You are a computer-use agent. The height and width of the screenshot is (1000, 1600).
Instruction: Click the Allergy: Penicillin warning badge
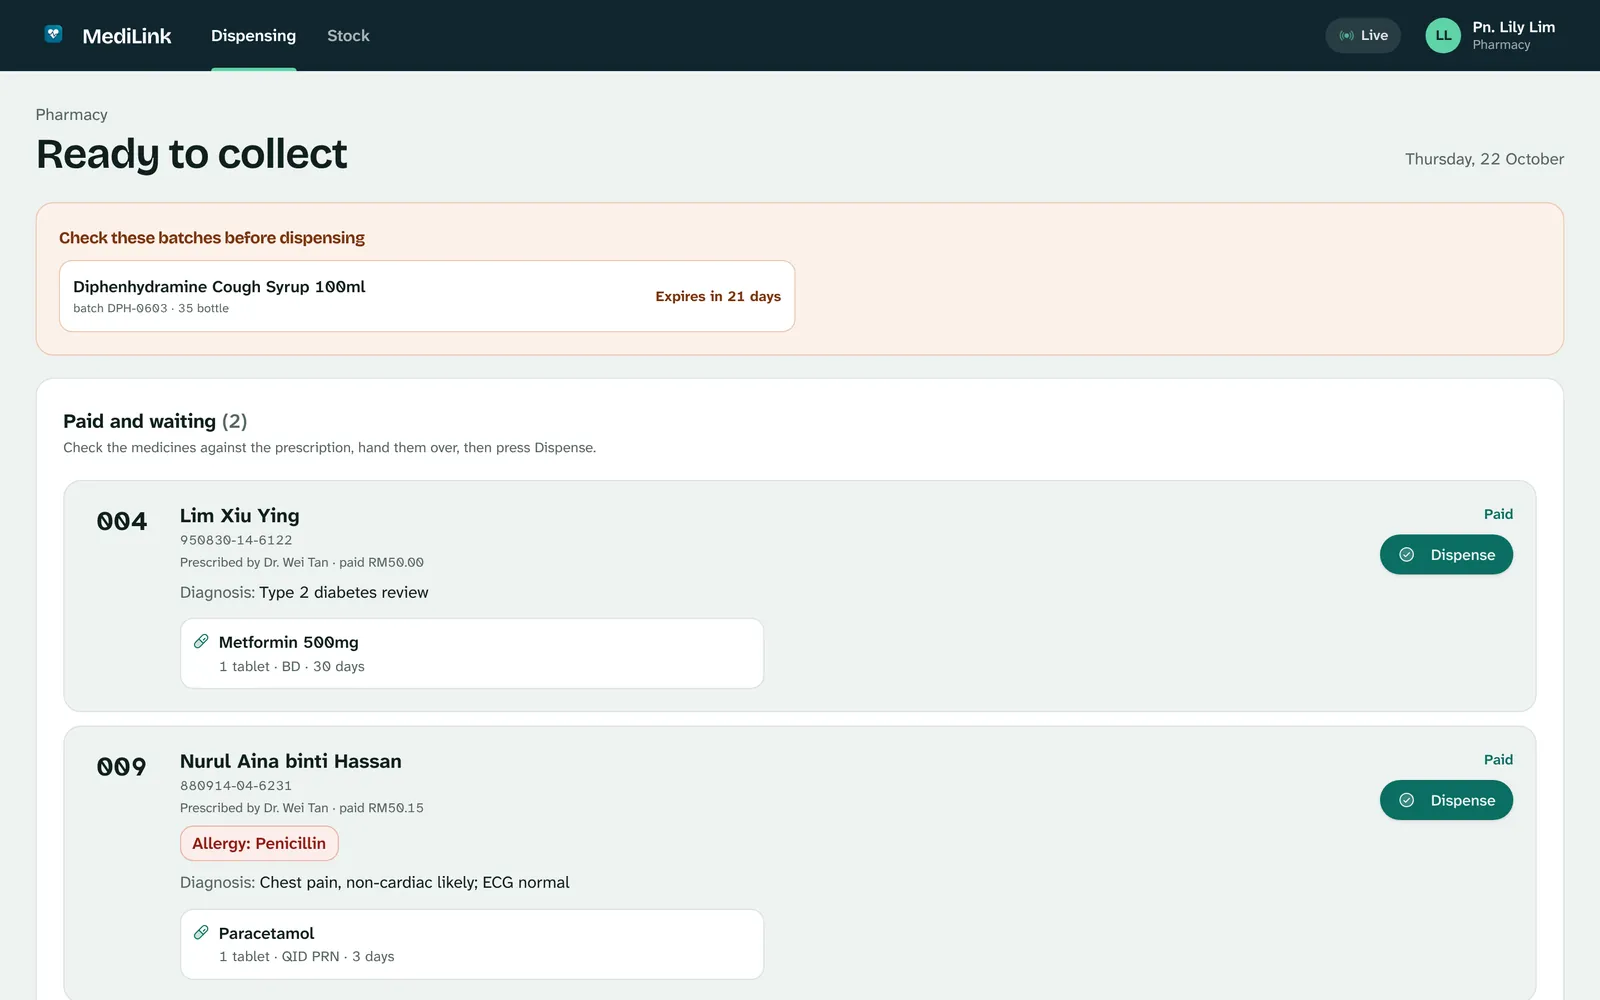(x=259, y=843)
